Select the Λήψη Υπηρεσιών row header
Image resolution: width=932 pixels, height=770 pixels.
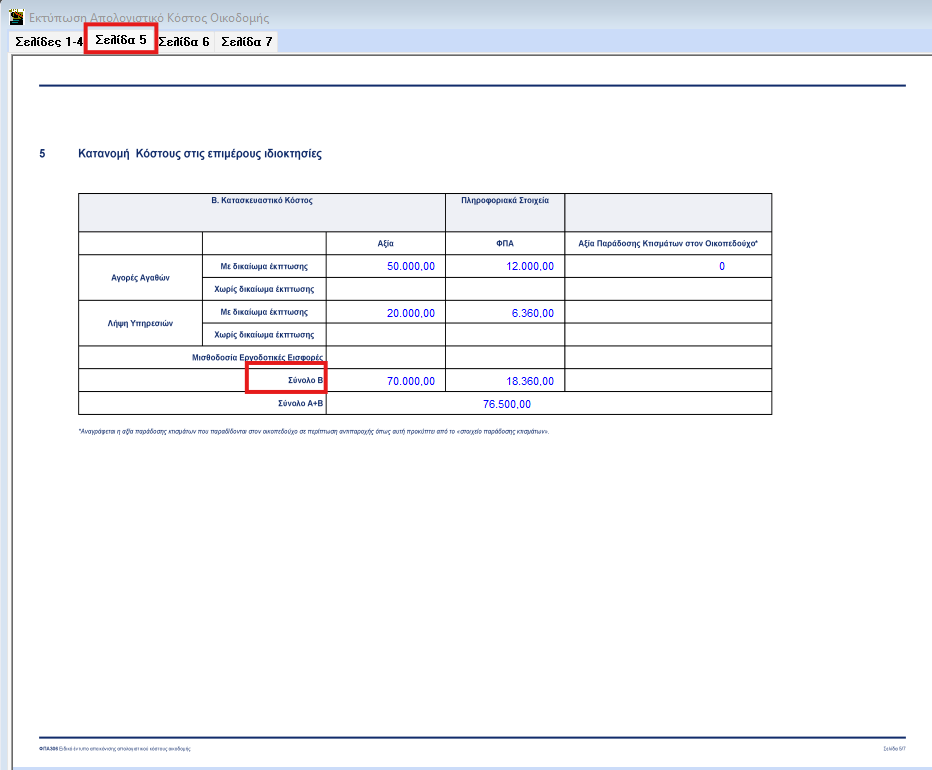[140, 324]
